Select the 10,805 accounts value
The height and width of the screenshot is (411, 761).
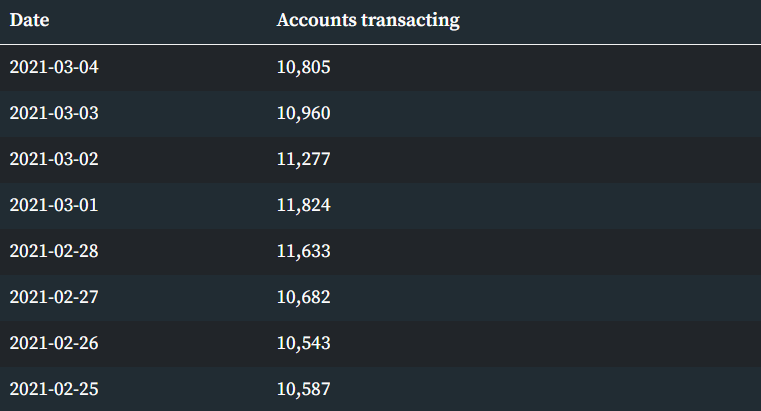point(303,67)
